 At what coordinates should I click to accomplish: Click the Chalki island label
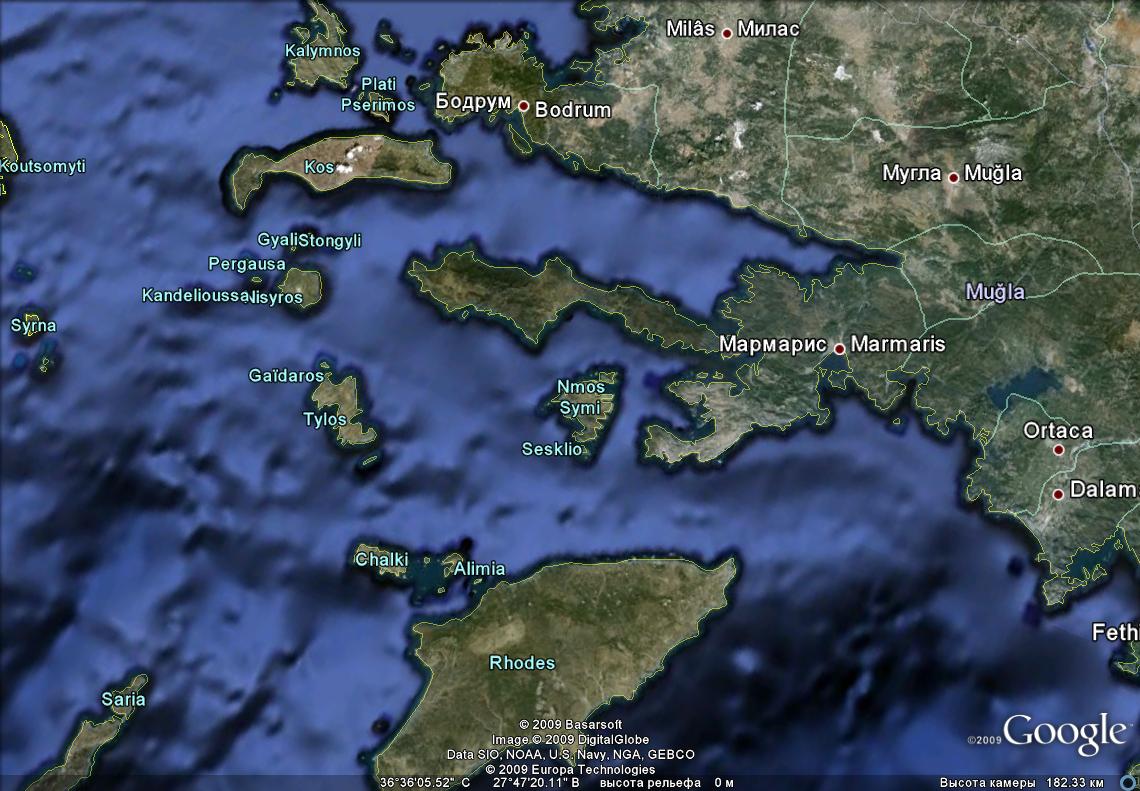pos(382,560)
